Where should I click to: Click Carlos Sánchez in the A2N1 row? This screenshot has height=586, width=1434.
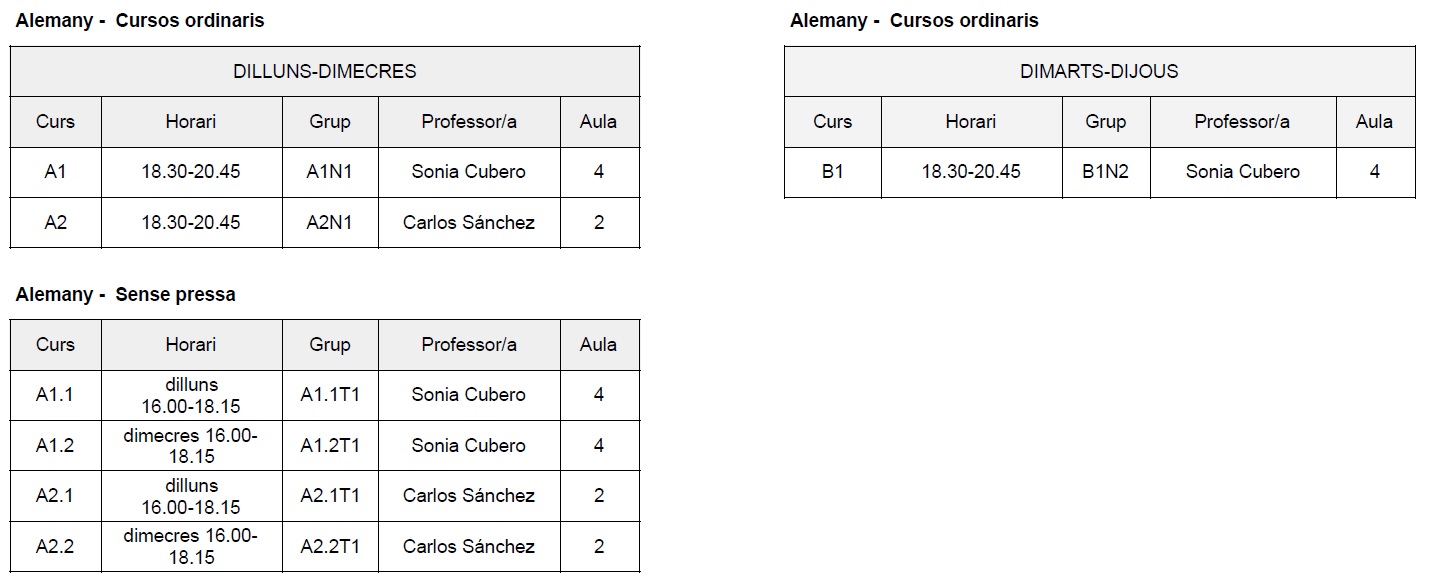click(x=469, y=223)
